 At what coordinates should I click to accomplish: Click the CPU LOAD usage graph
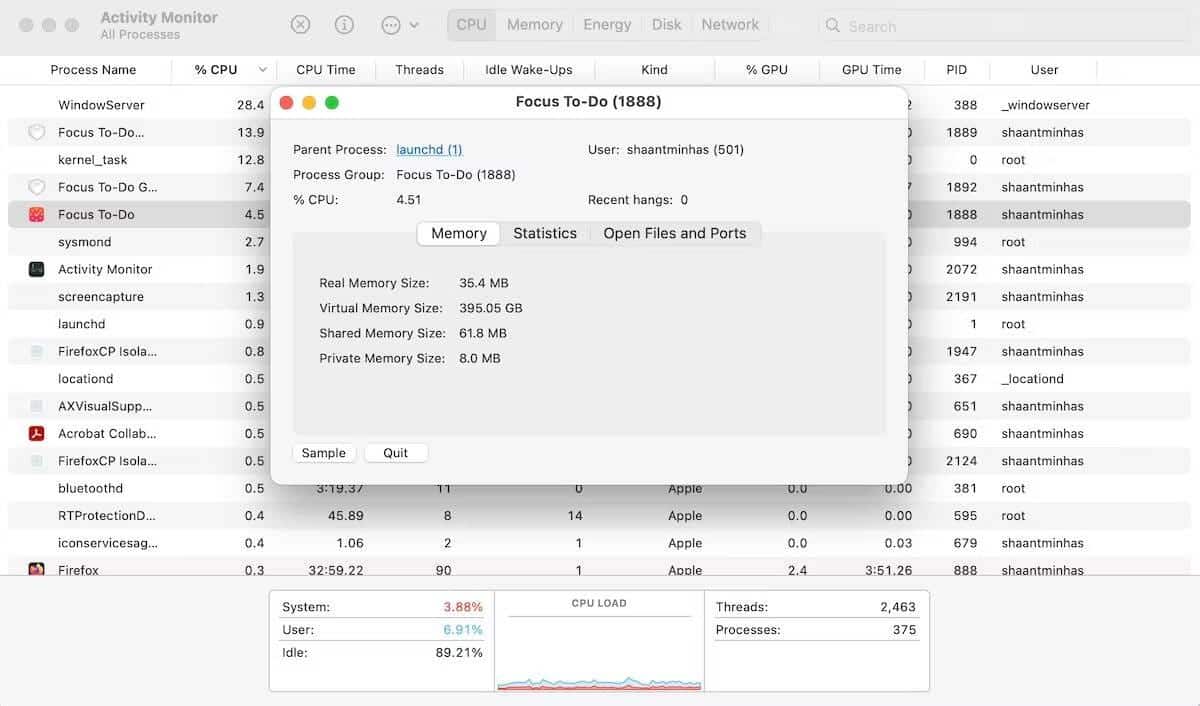(598, 645)
